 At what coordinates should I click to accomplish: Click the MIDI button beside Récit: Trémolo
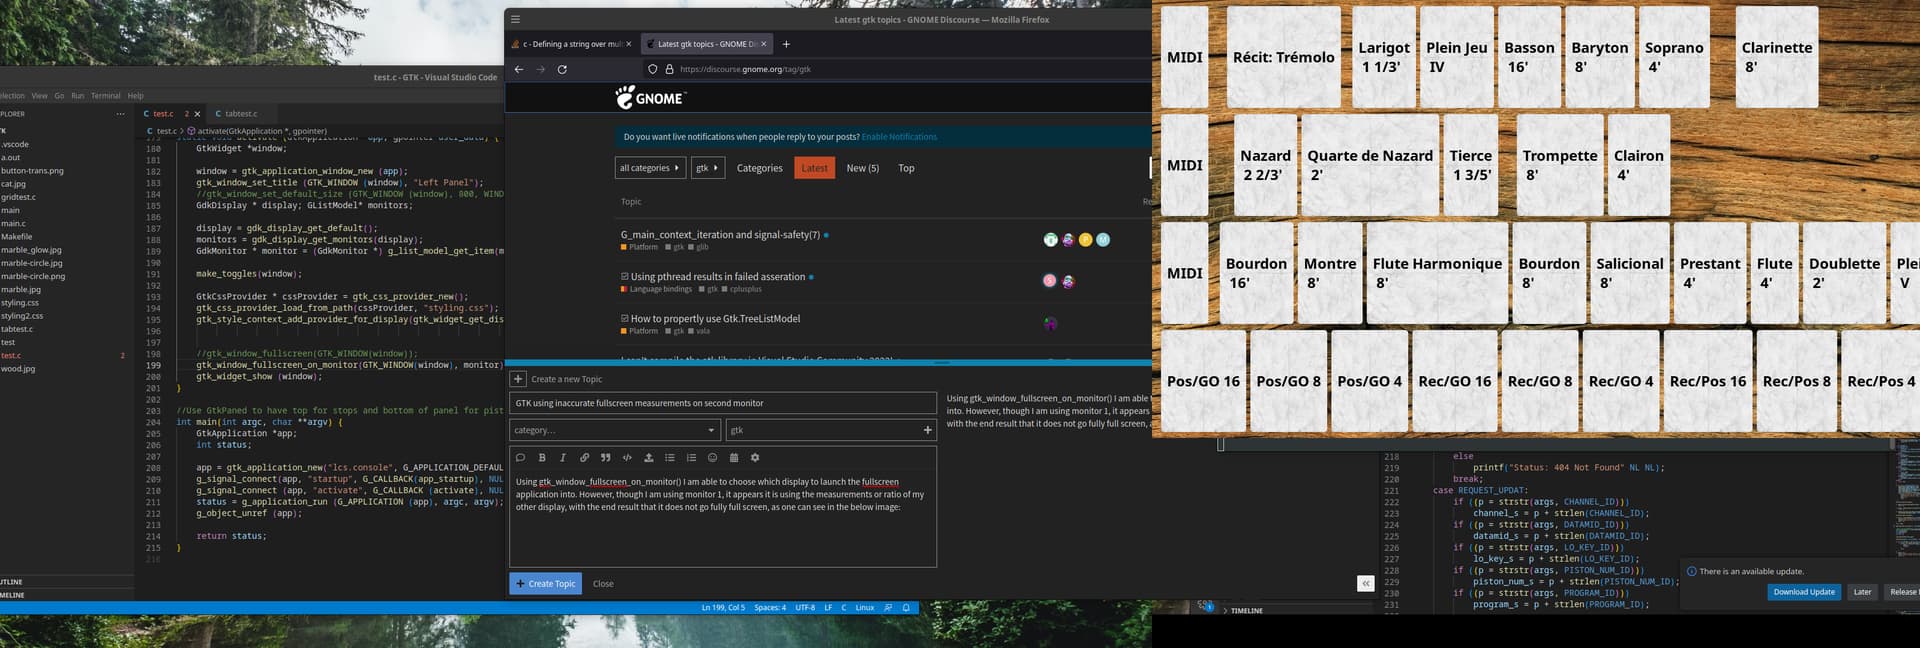[1185, 57]
